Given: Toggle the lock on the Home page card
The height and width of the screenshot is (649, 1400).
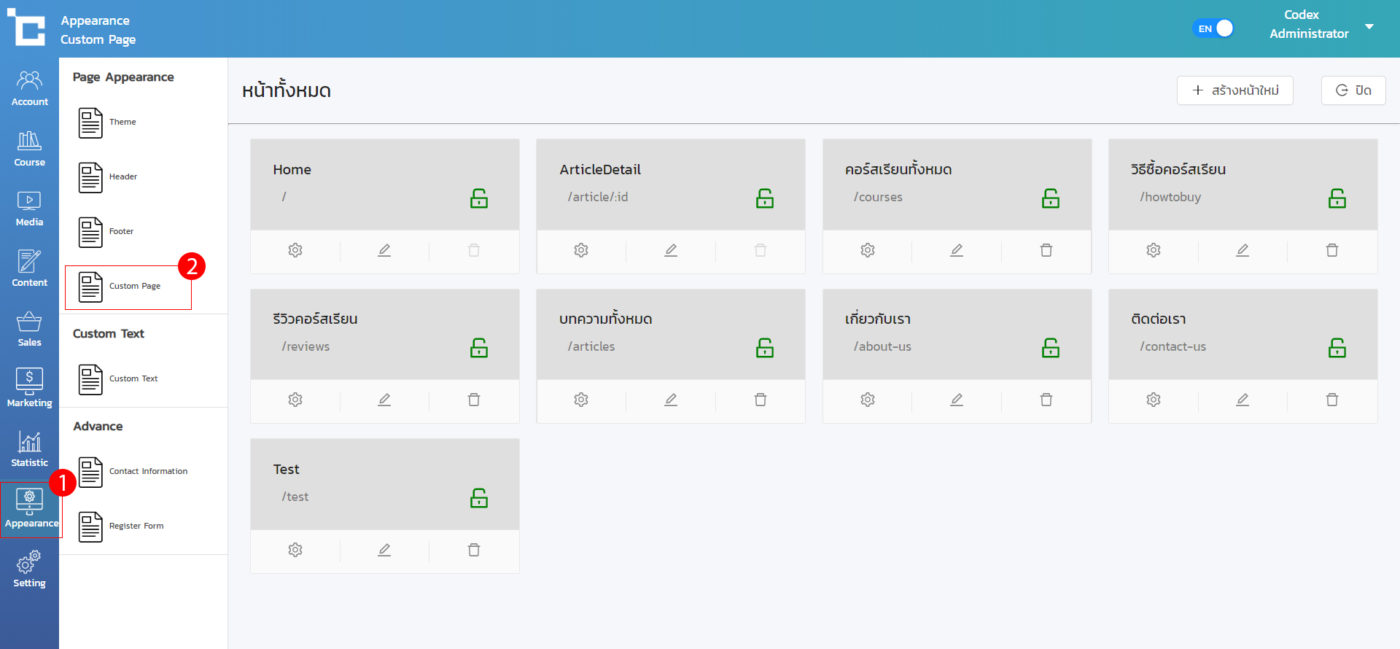Looking at the screenshot, I should tap(479, 198).
